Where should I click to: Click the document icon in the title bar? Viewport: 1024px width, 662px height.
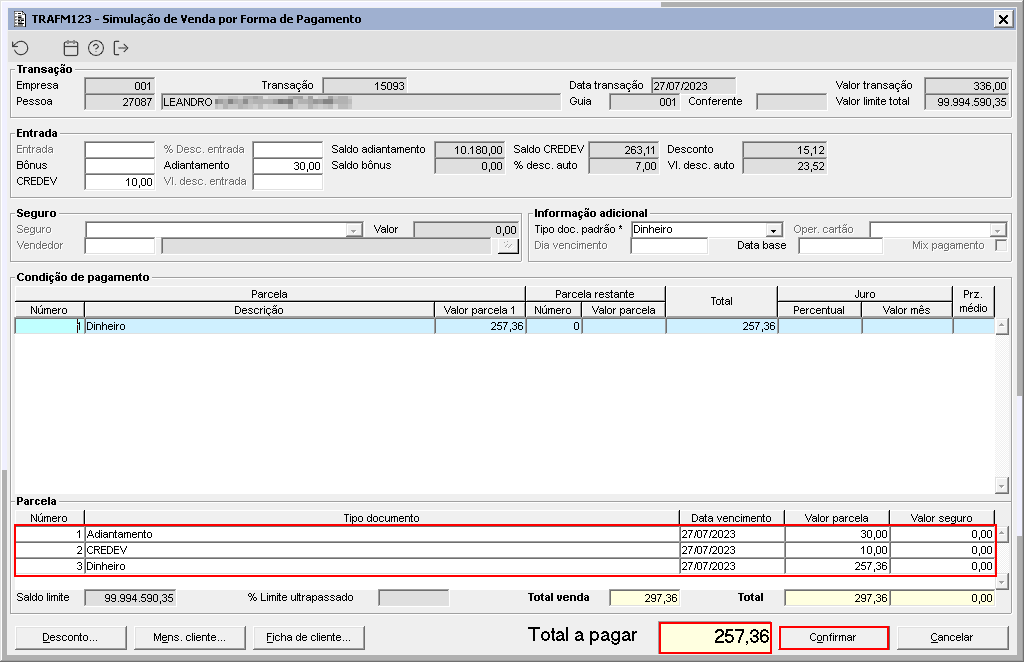(x=20, y=19)
